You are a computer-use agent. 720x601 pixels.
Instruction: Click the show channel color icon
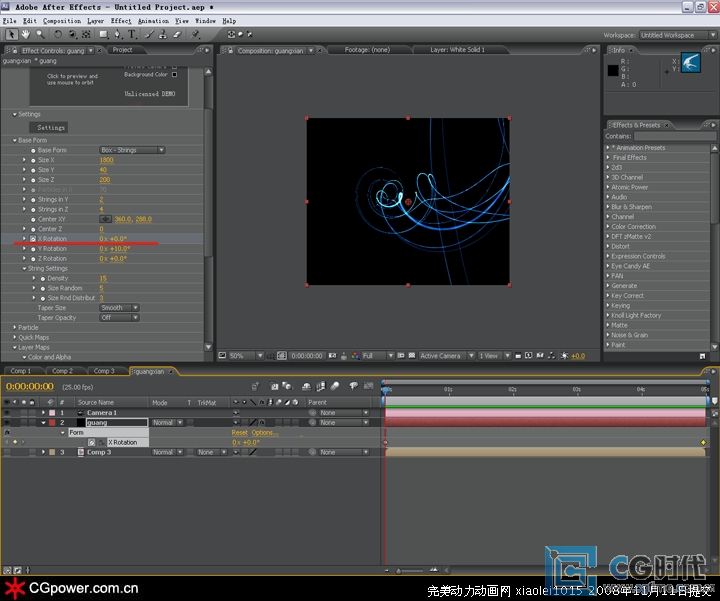point(355,356)
